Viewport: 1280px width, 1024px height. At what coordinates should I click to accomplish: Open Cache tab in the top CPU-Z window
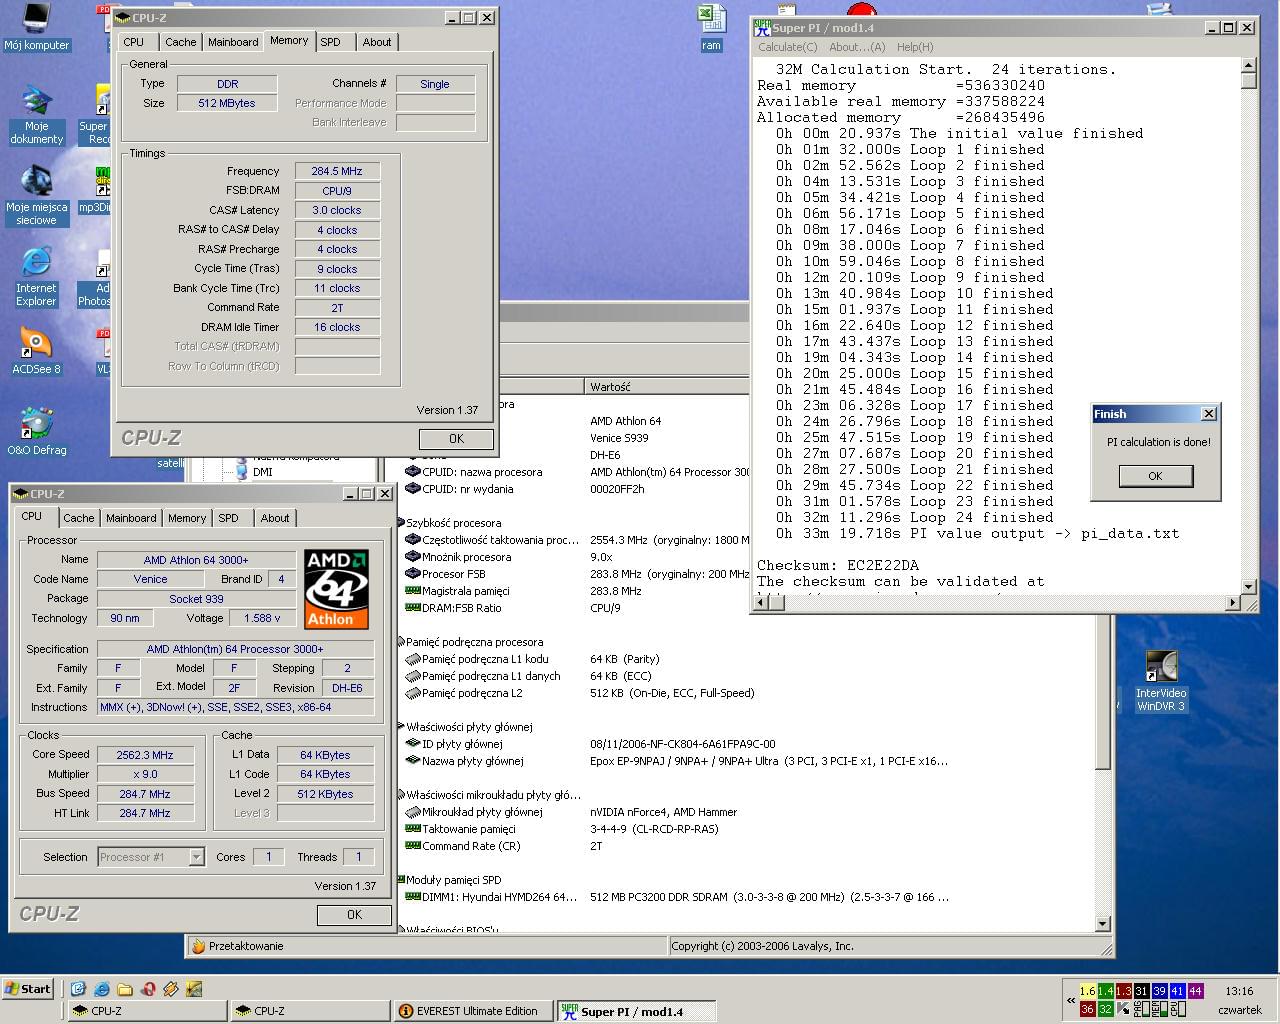[180, 42]
